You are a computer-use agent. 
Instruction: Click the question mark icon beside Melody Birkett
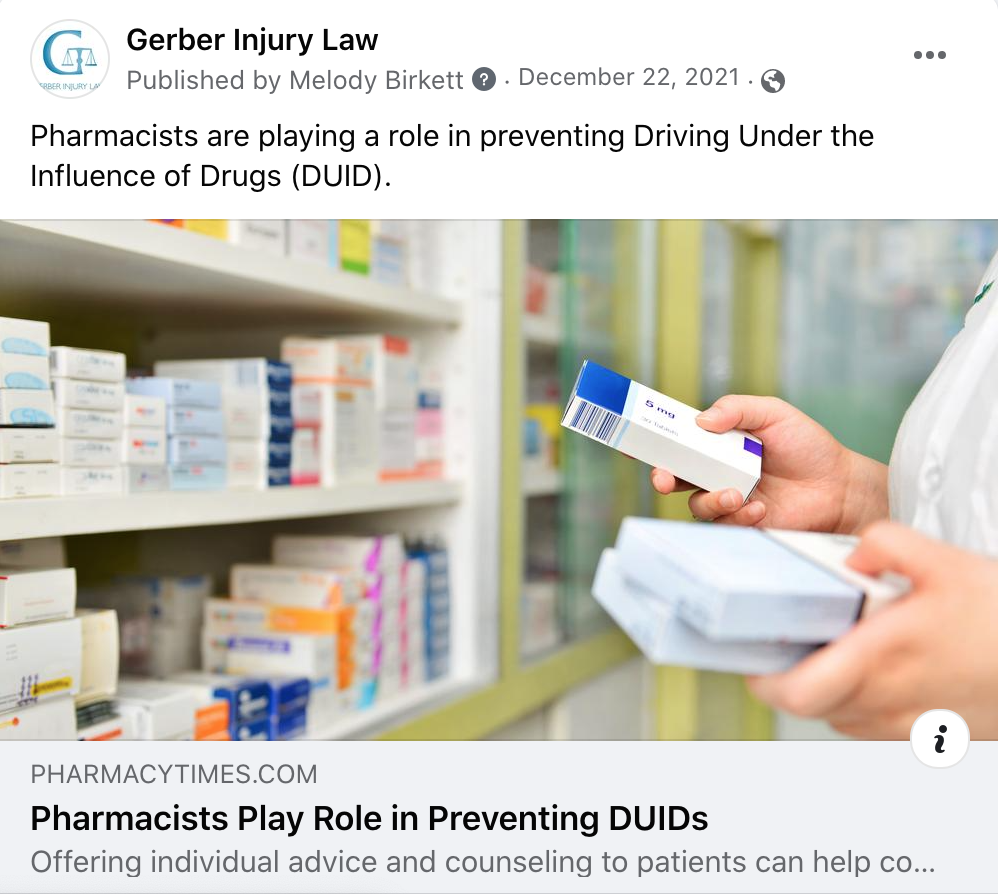click(484, 80)
